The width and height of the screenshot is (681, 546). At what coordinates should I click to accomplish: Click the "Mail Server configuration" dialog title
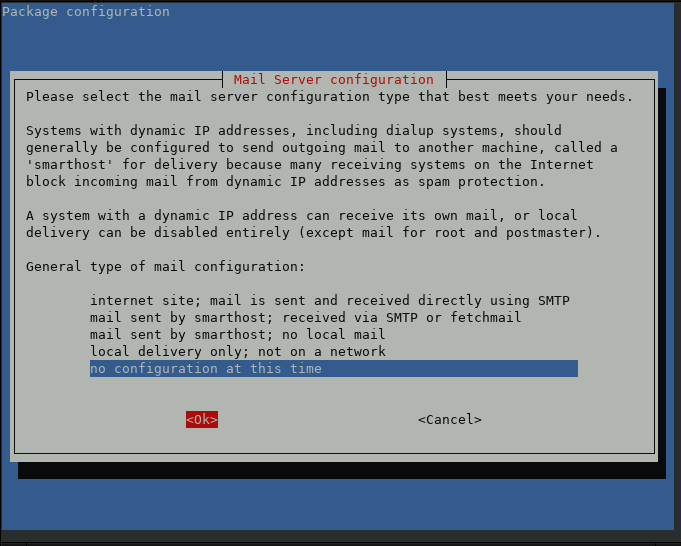coord(334,79)
